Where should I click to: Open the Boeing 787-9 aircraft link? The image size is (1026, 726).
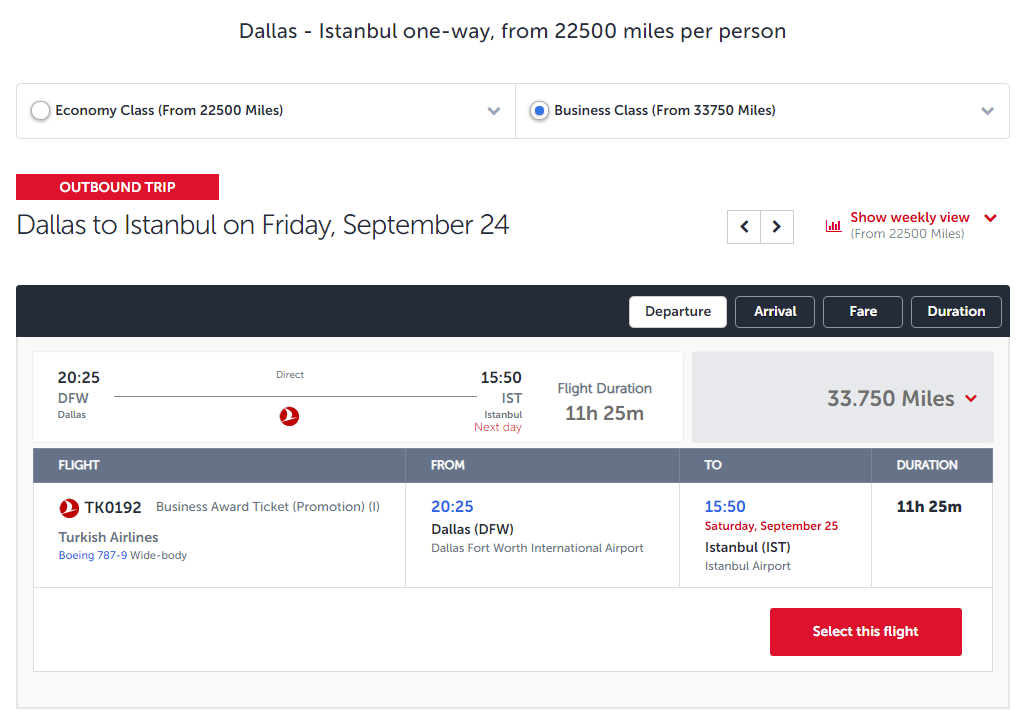(93, 555)
